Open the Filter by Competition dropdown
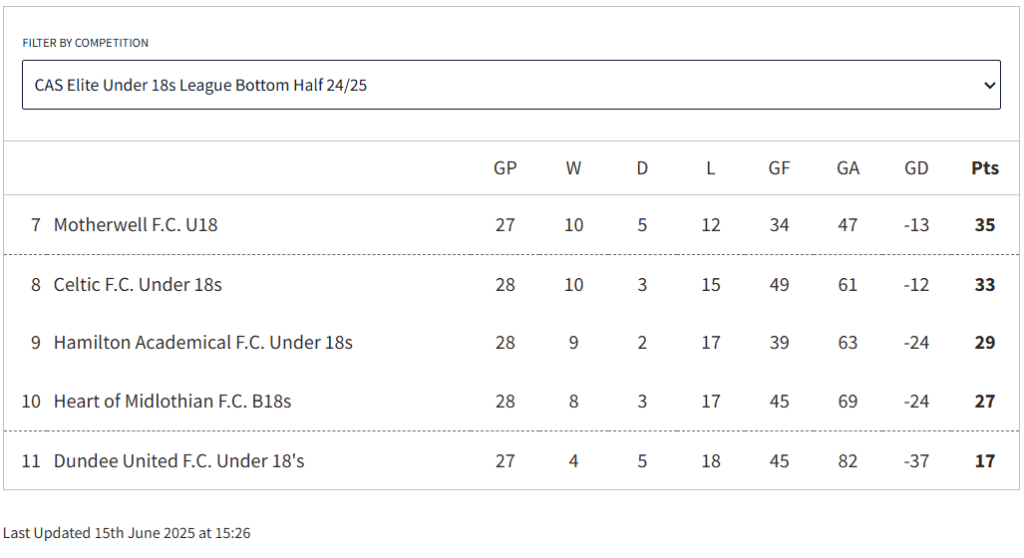 pos(511,85)
